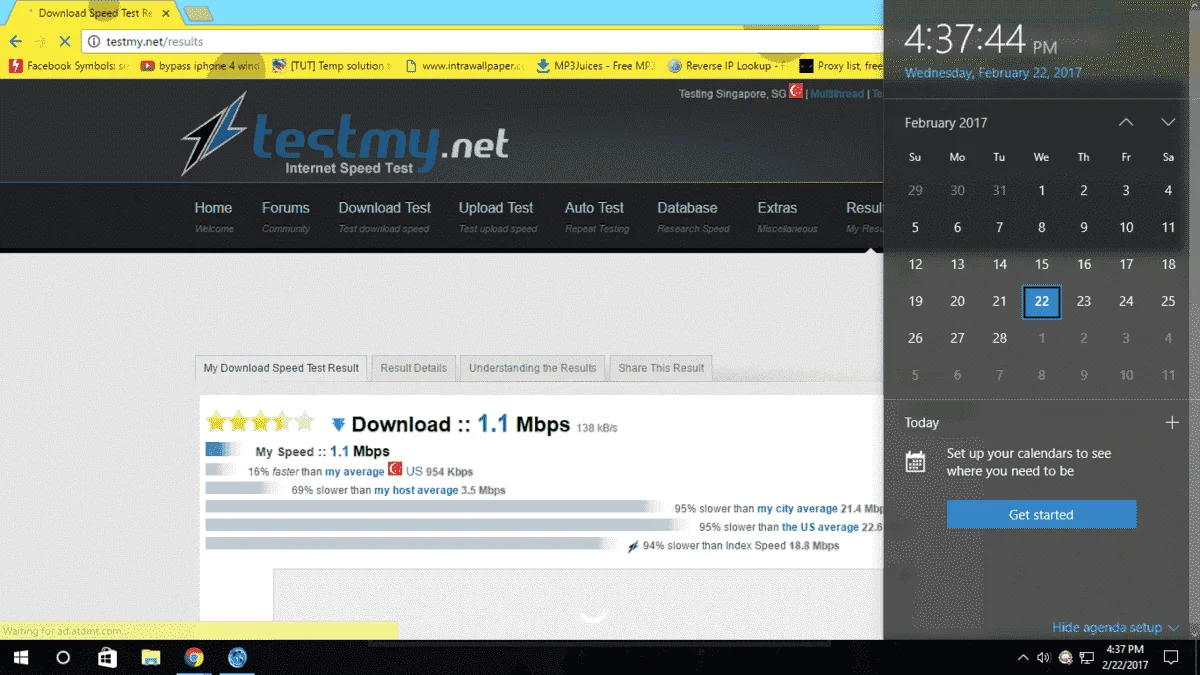Open the Extras menu item
This screenshot has height=675, width=1200.
(787, 215)
